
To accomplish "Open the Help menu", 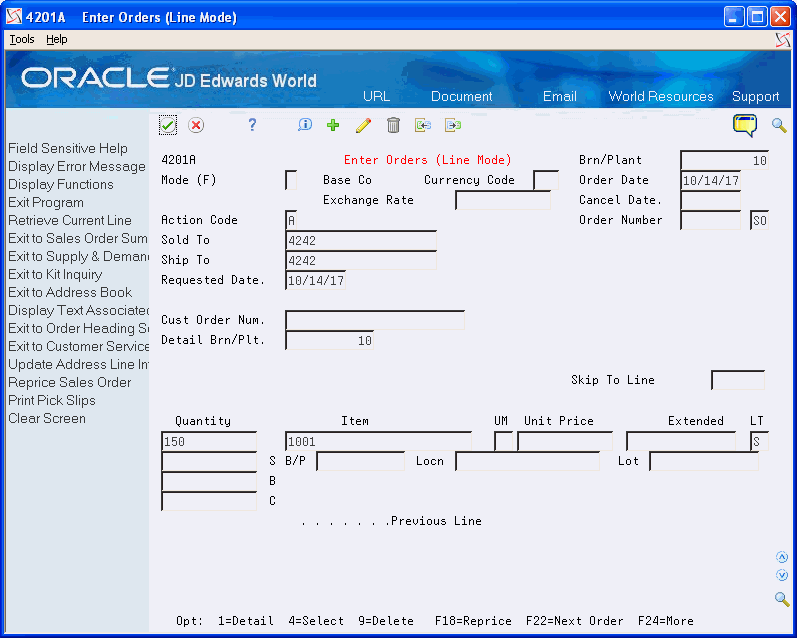I will click(56, 39).
